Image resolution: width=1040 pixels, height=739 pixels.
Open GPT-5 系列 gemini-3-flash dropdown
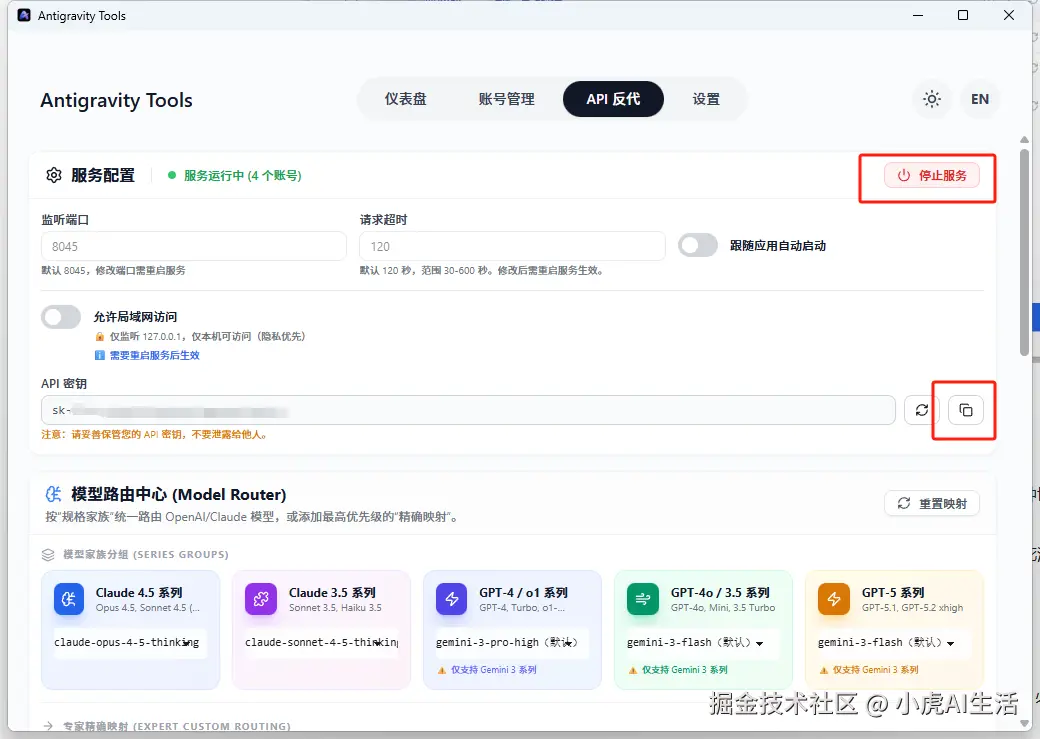(893, 643)
